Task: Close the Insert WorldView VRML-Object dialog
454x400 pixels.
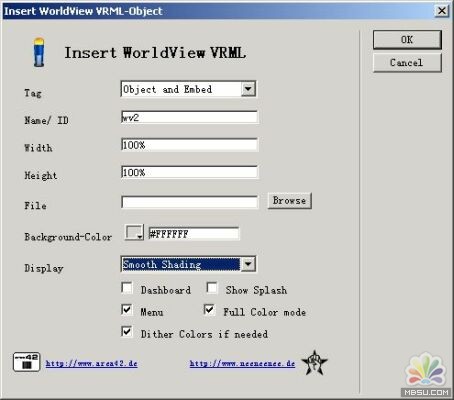Action: point(442,11)
